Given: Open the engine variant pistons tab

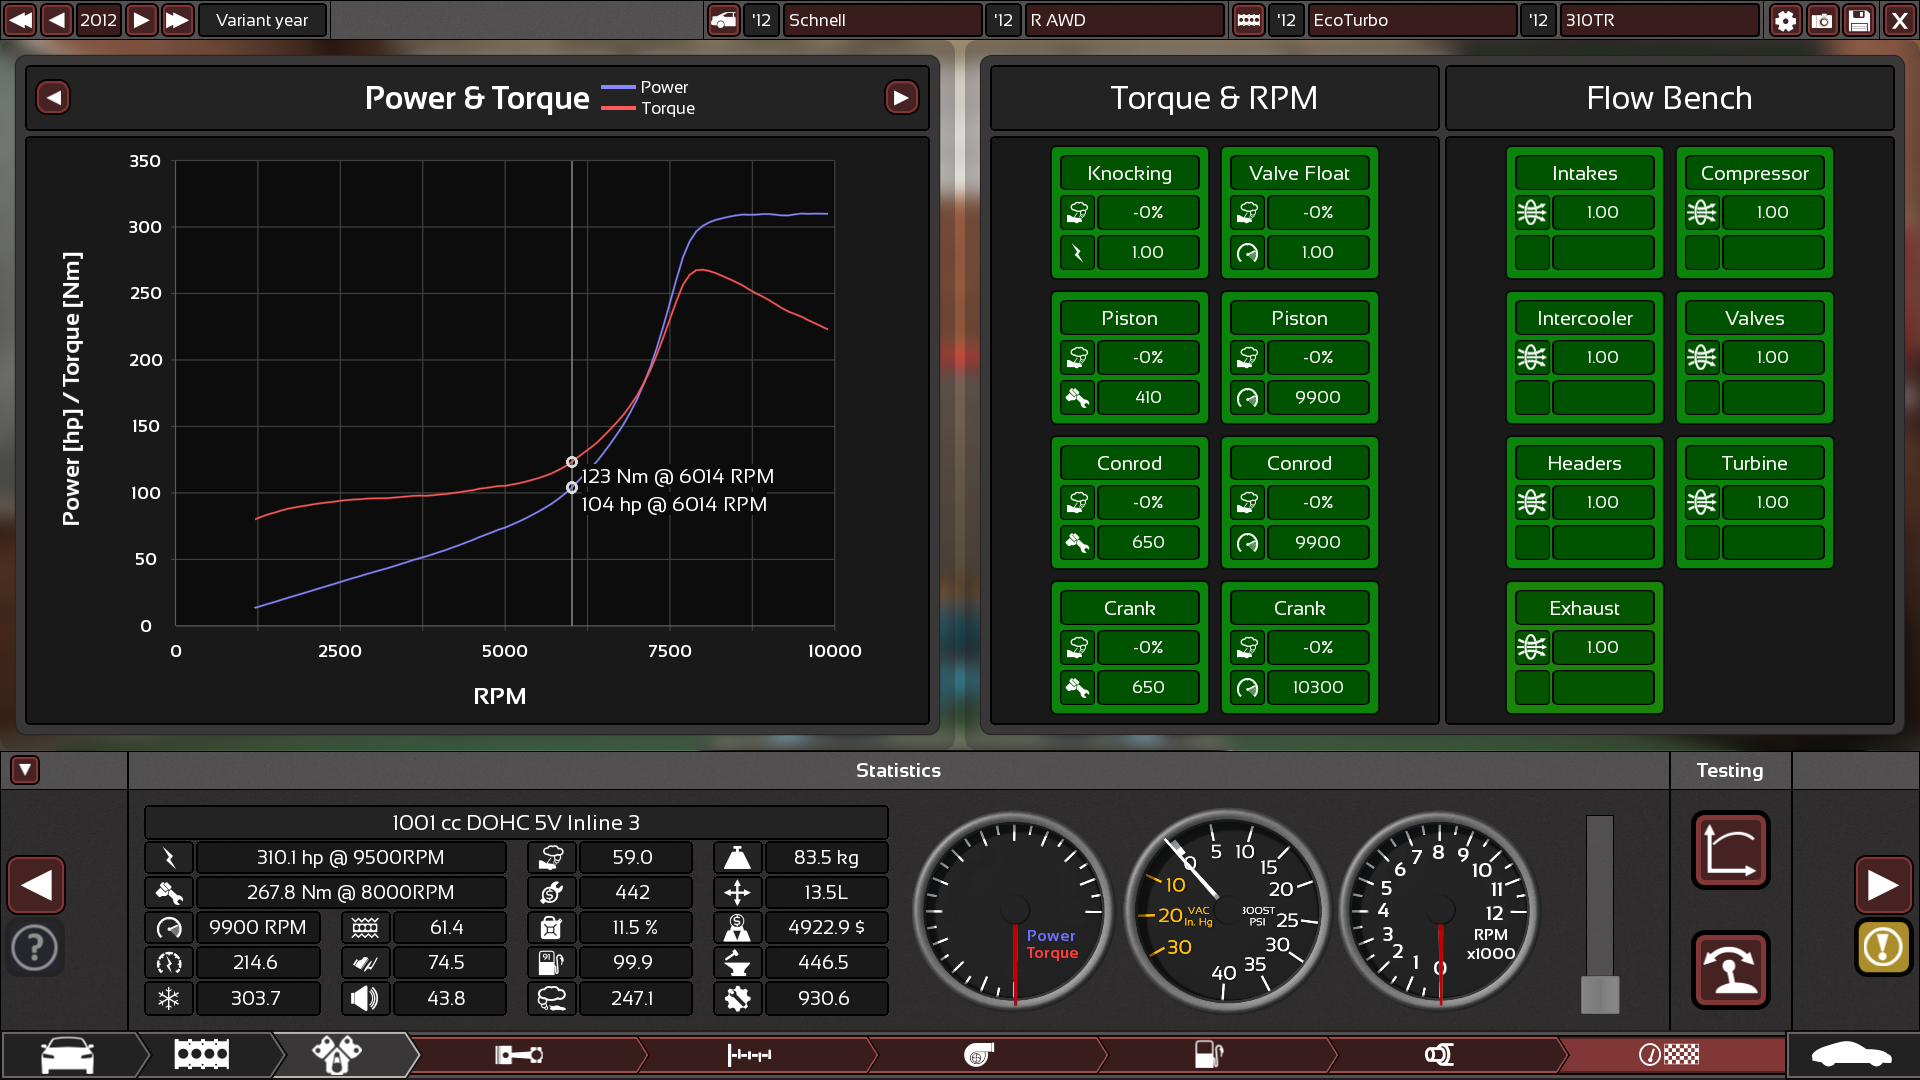Looking at the screenshot, I should click(338, 1055).
